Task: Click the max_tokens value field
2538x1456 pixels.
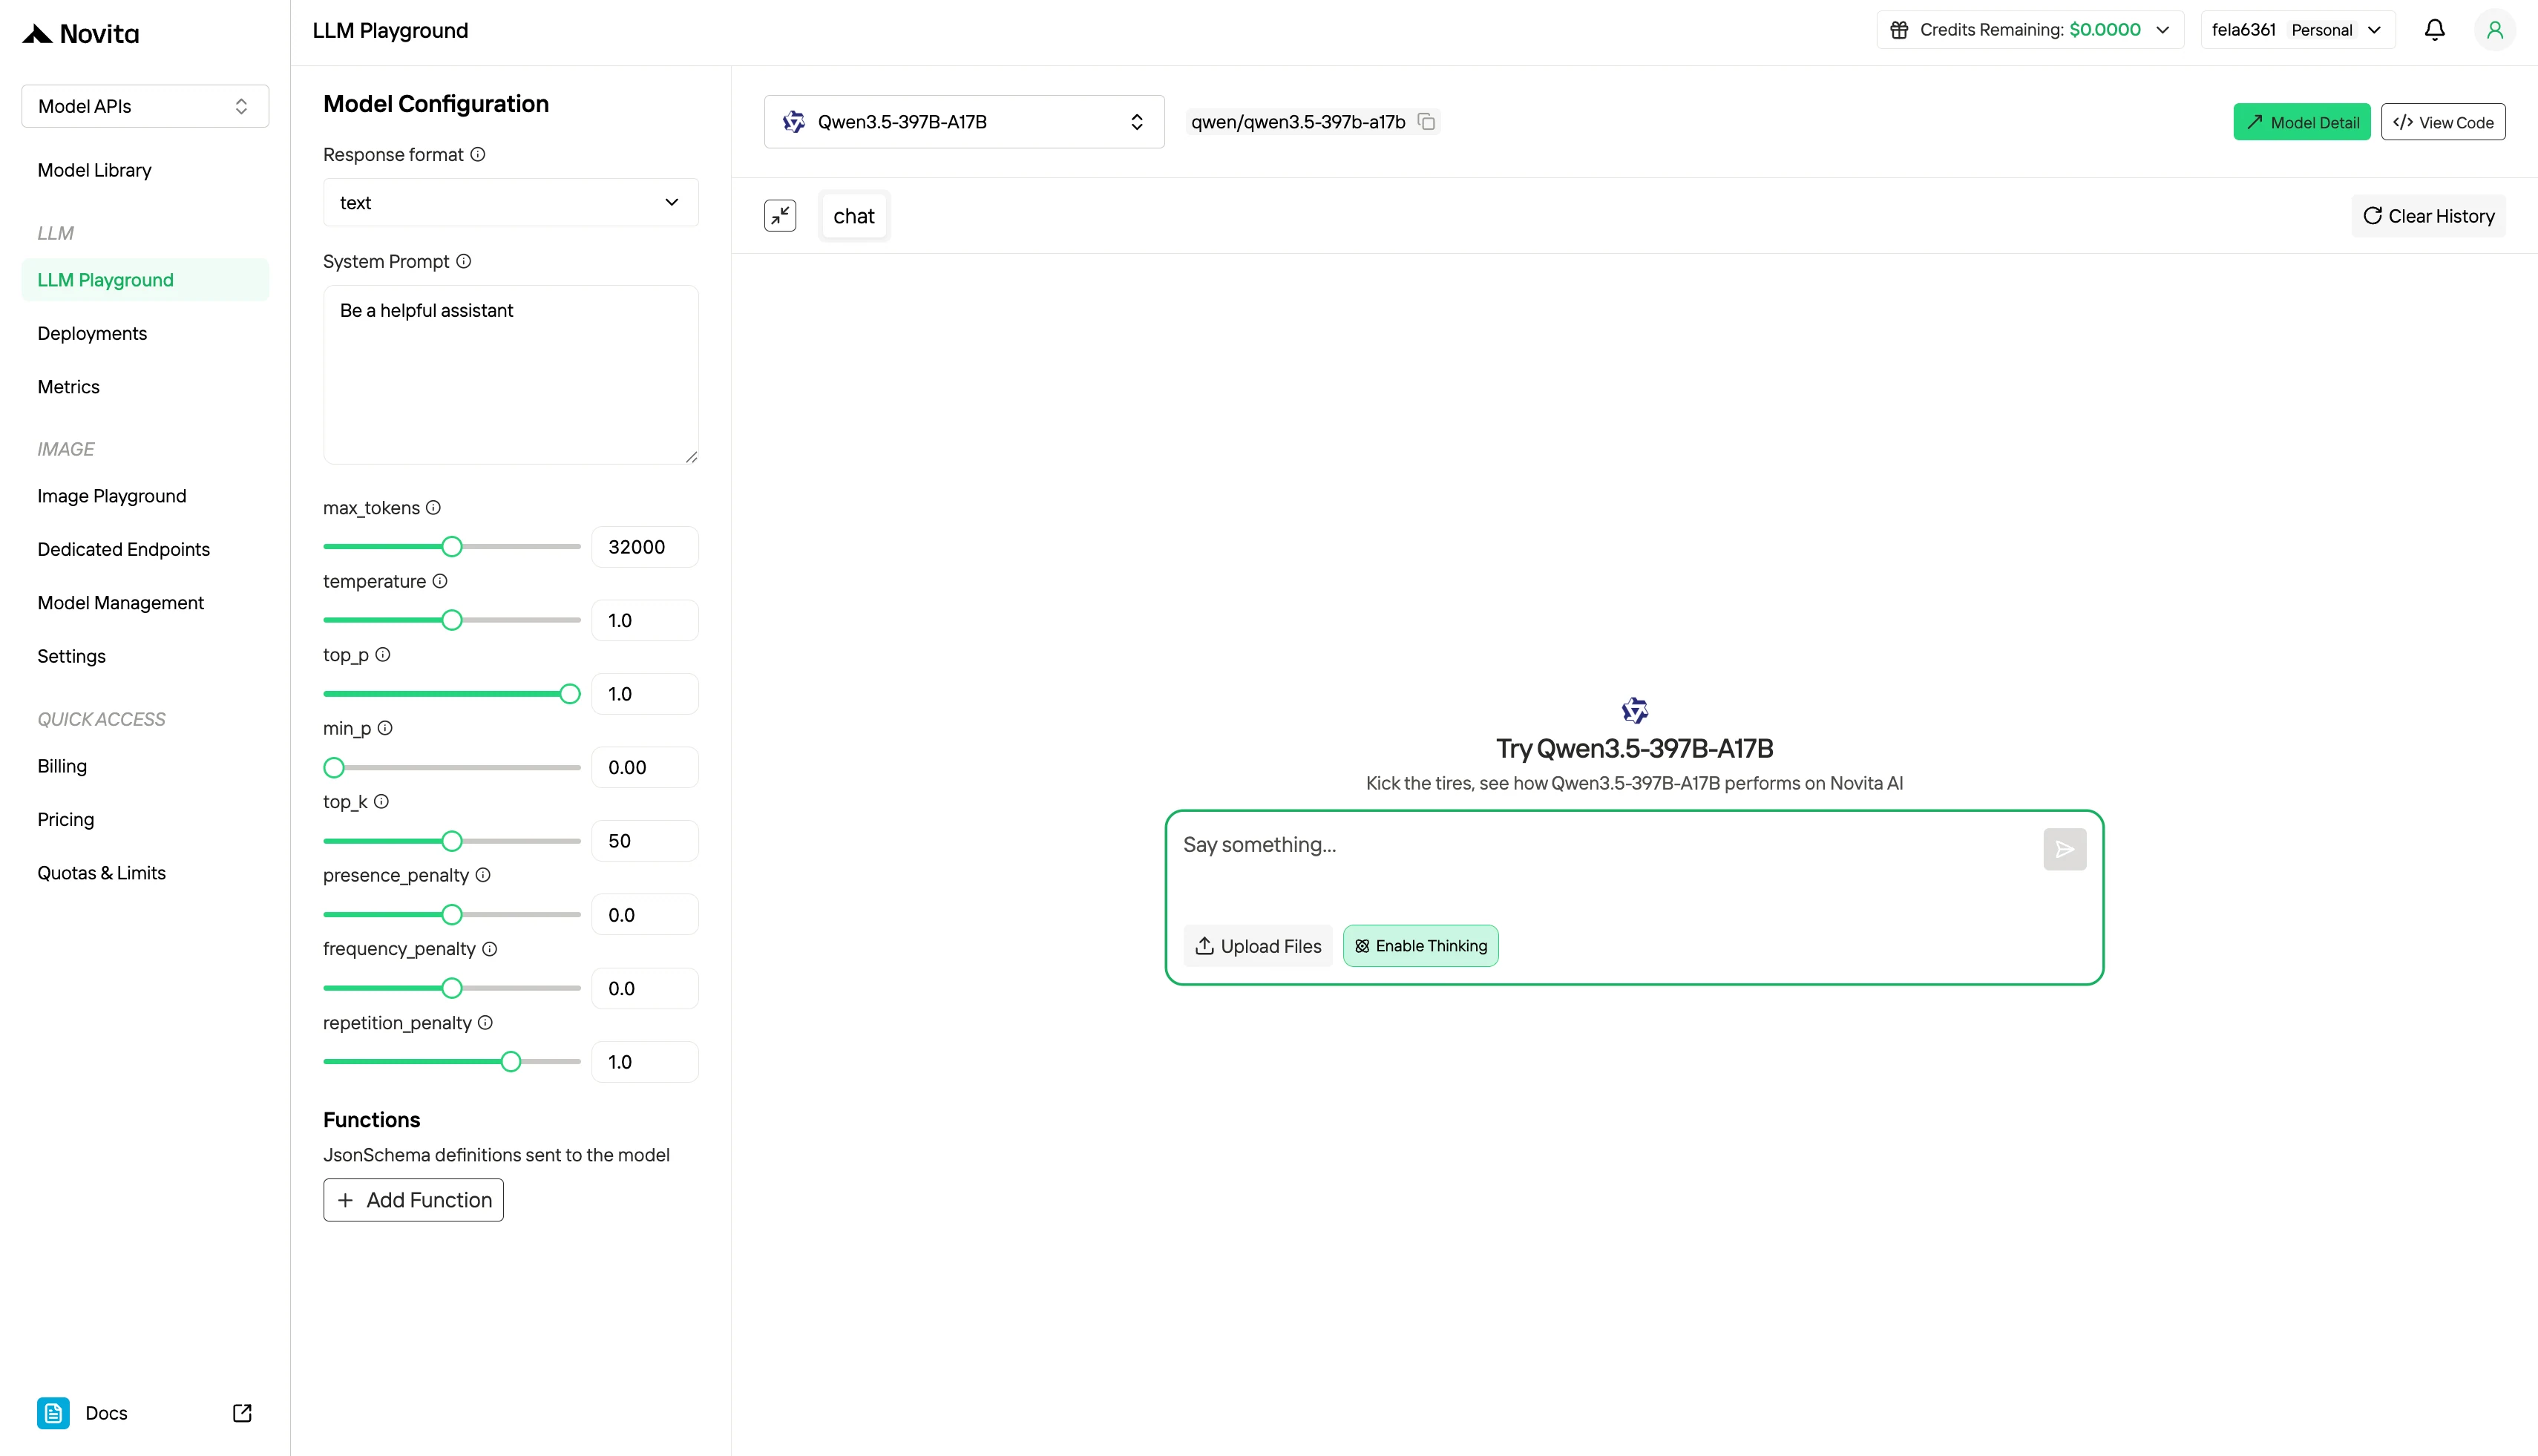Action: (x=645, y=547)
